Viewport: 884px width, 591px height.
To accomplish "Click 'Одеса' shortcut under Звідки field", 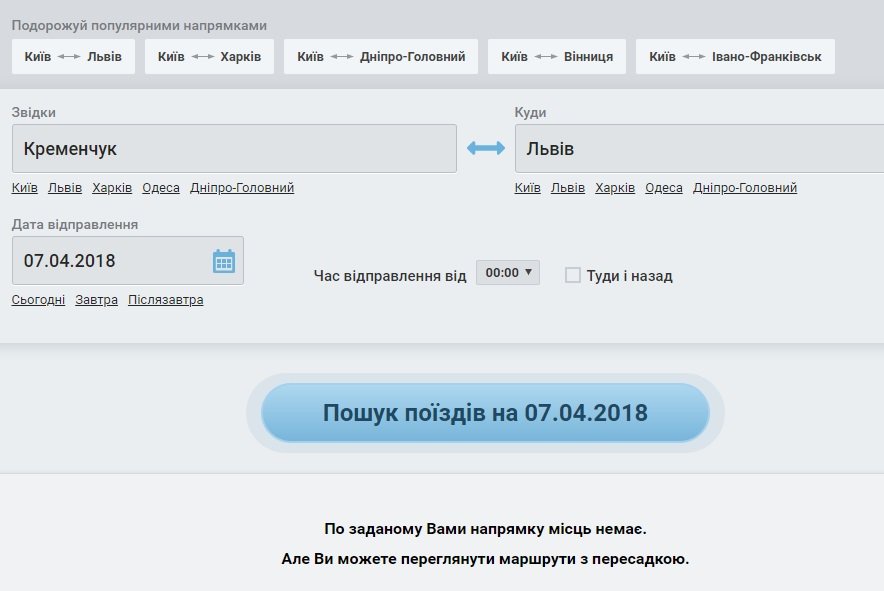I will [161, 188].
